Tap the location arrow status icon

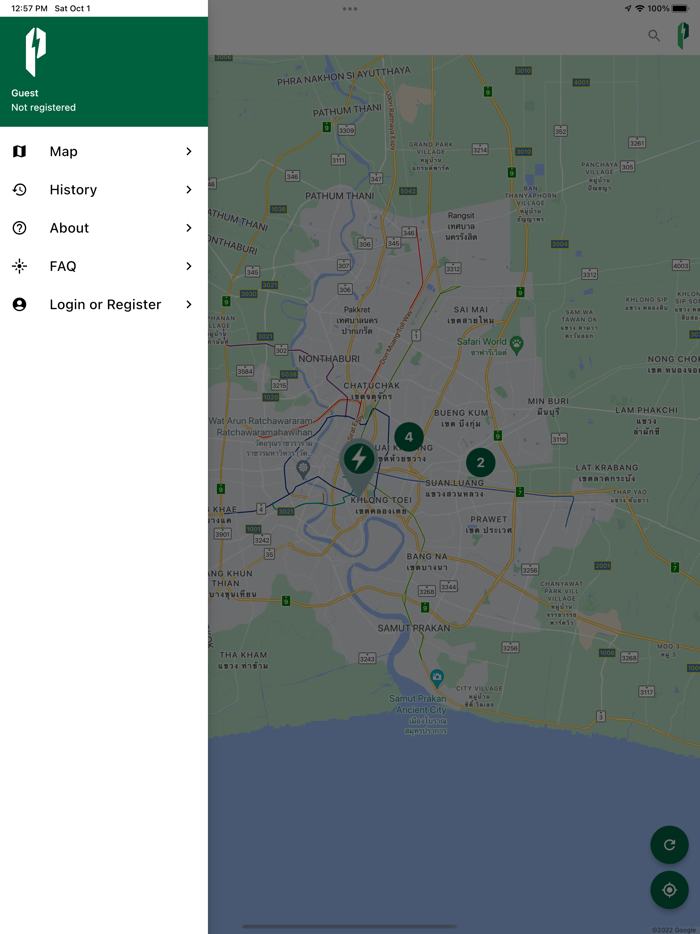(628, 8)
